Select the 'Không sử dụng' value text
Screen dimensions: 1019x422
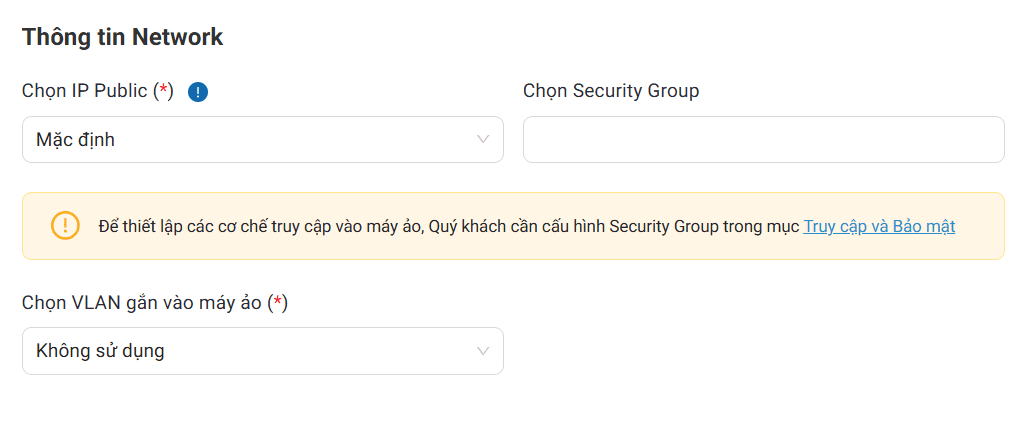pos(100,351)
